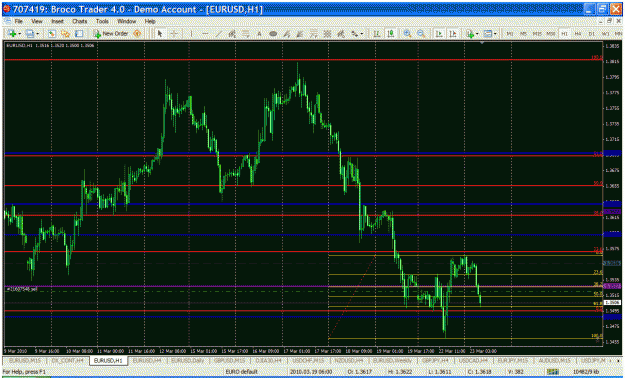This screenshot has width=625, height=378.
Task: Expand the New Chart dropdown arrow
Action: (x=19, y=34)
